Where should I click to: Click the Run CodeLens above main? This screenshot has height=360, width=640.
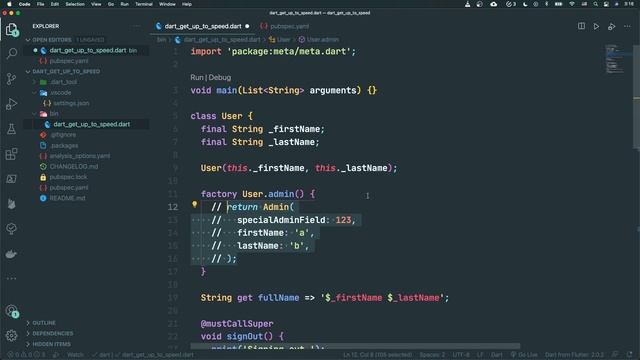click(197, 78)
